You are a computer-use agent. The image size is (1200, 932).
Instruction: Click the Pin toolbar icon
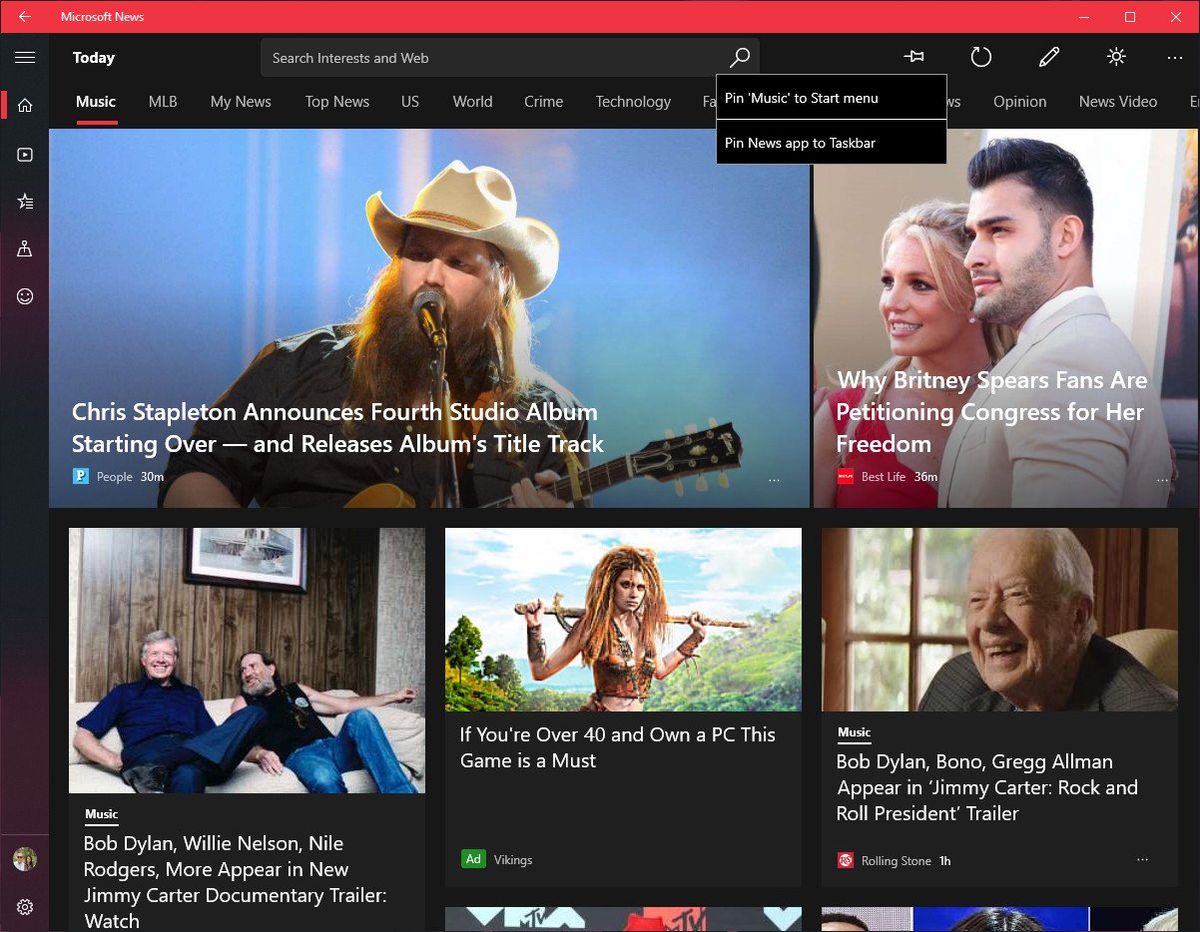point(913,57)
